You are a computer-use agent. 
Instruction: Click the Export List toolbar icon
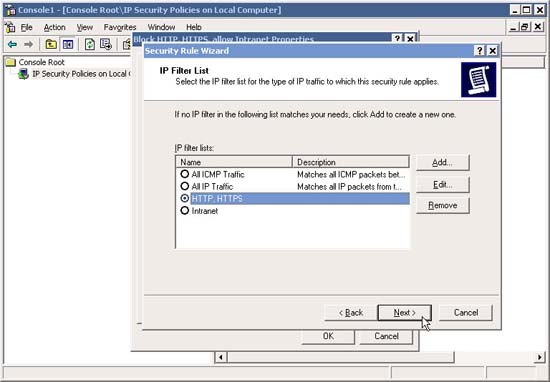(106, 45)
